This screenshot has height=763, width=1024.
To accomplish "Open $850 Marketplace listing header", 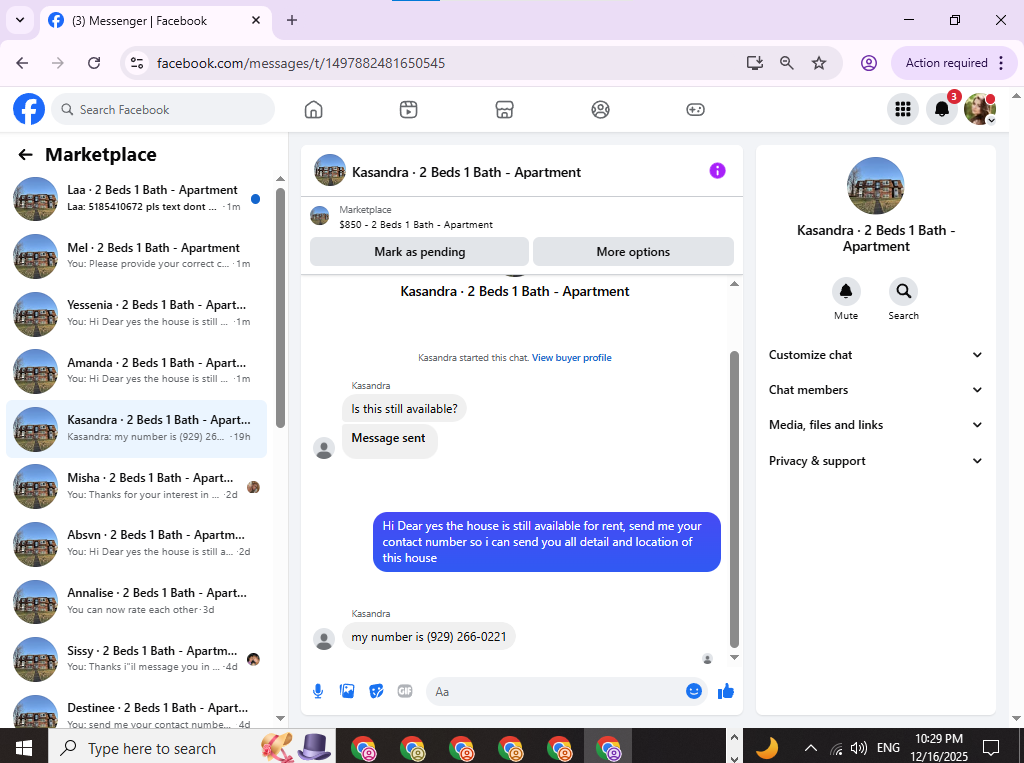I will pyautogui.click(x=521, y=217).
